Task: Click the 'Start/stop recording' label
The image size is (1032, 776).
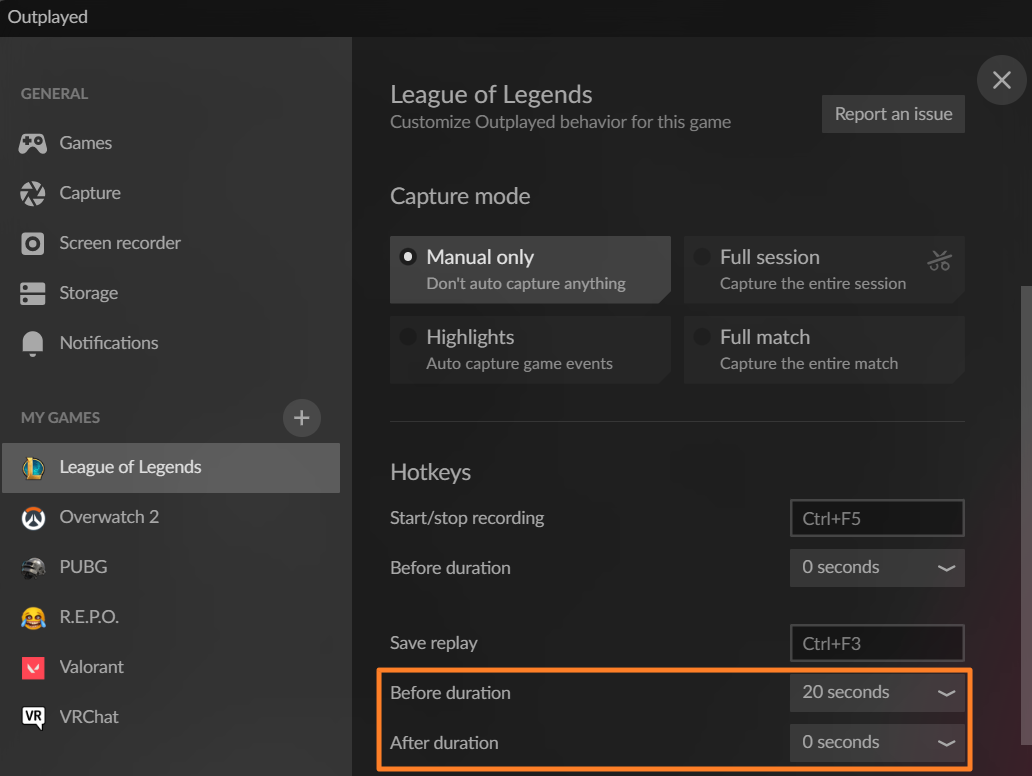Action: tap(467, 518)
